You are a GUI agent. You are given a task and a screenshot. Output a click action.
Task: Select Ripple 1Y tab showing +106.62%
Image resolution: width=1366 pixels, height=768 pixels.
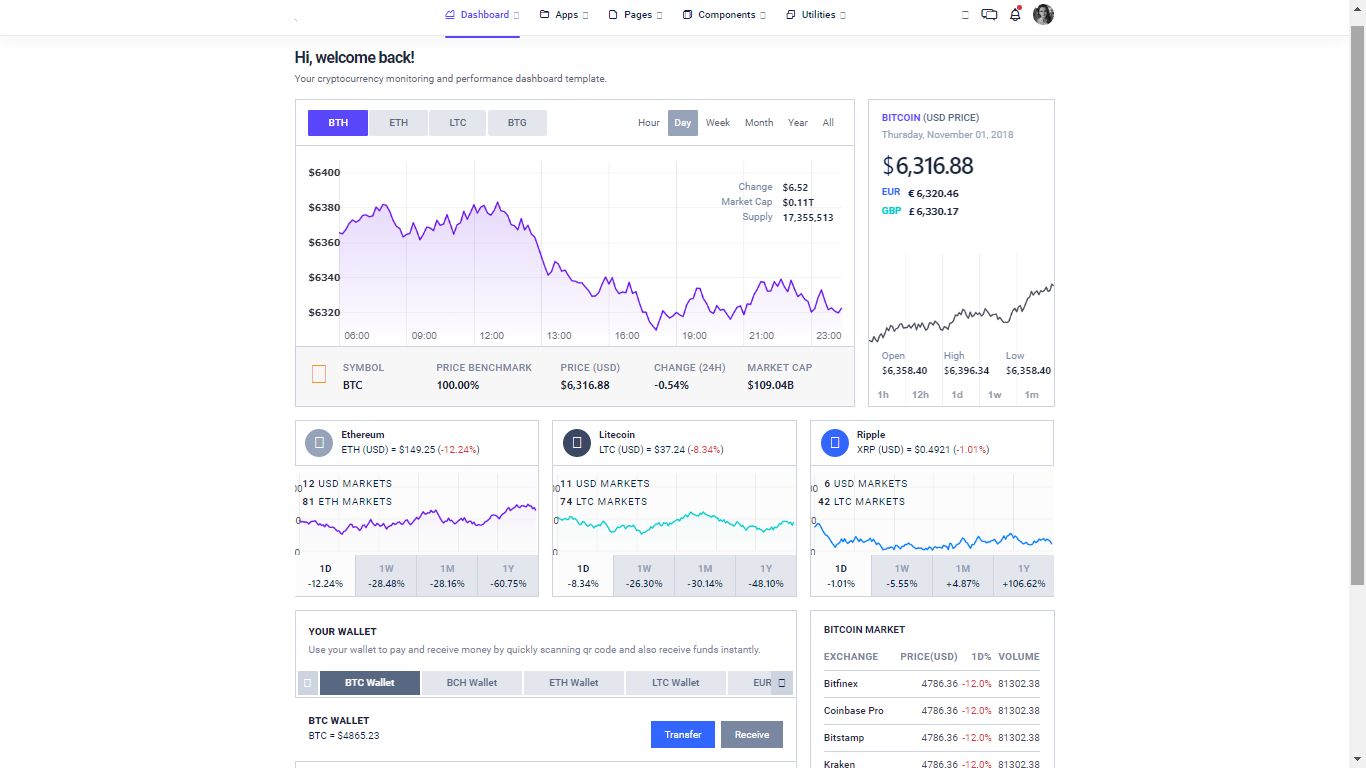point(1024,576)
